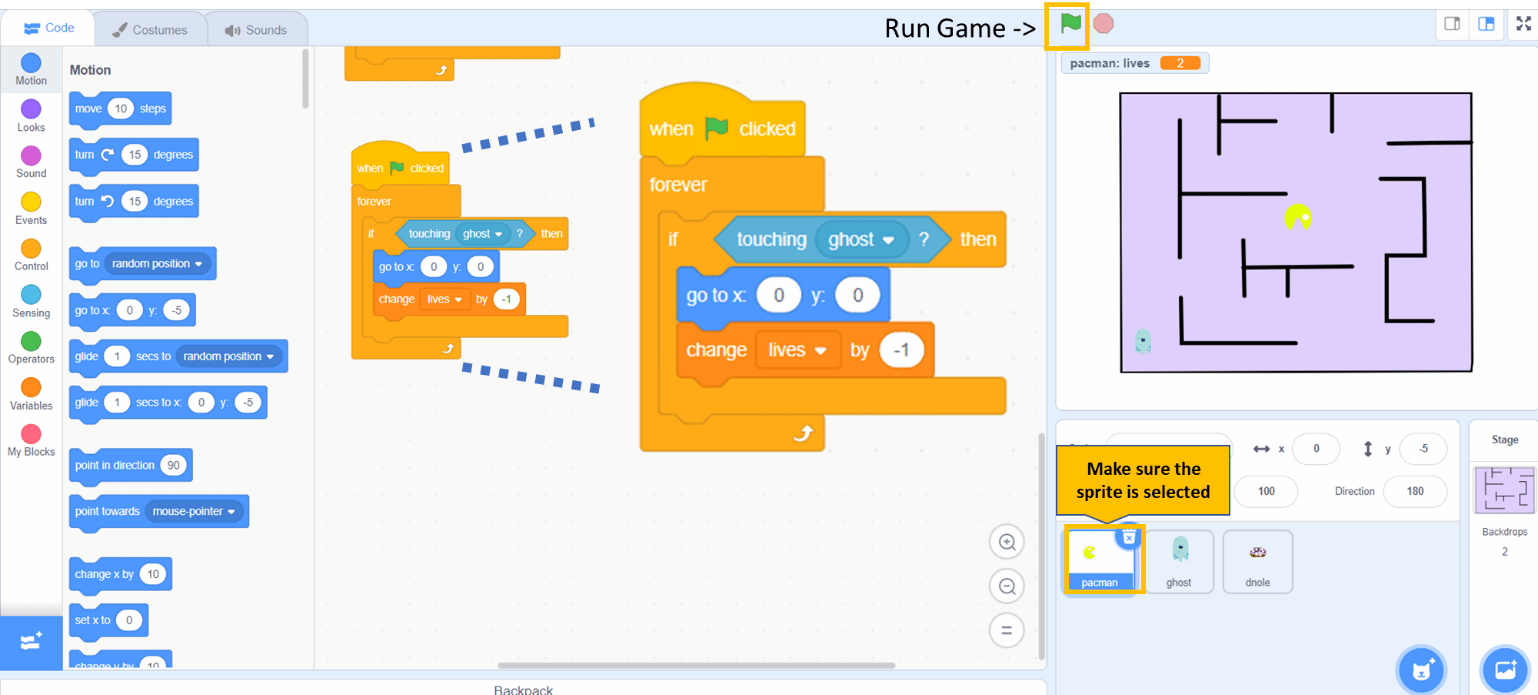Click the red stop button
The width and height of the screenshot is (1538, 695).
1103,23
